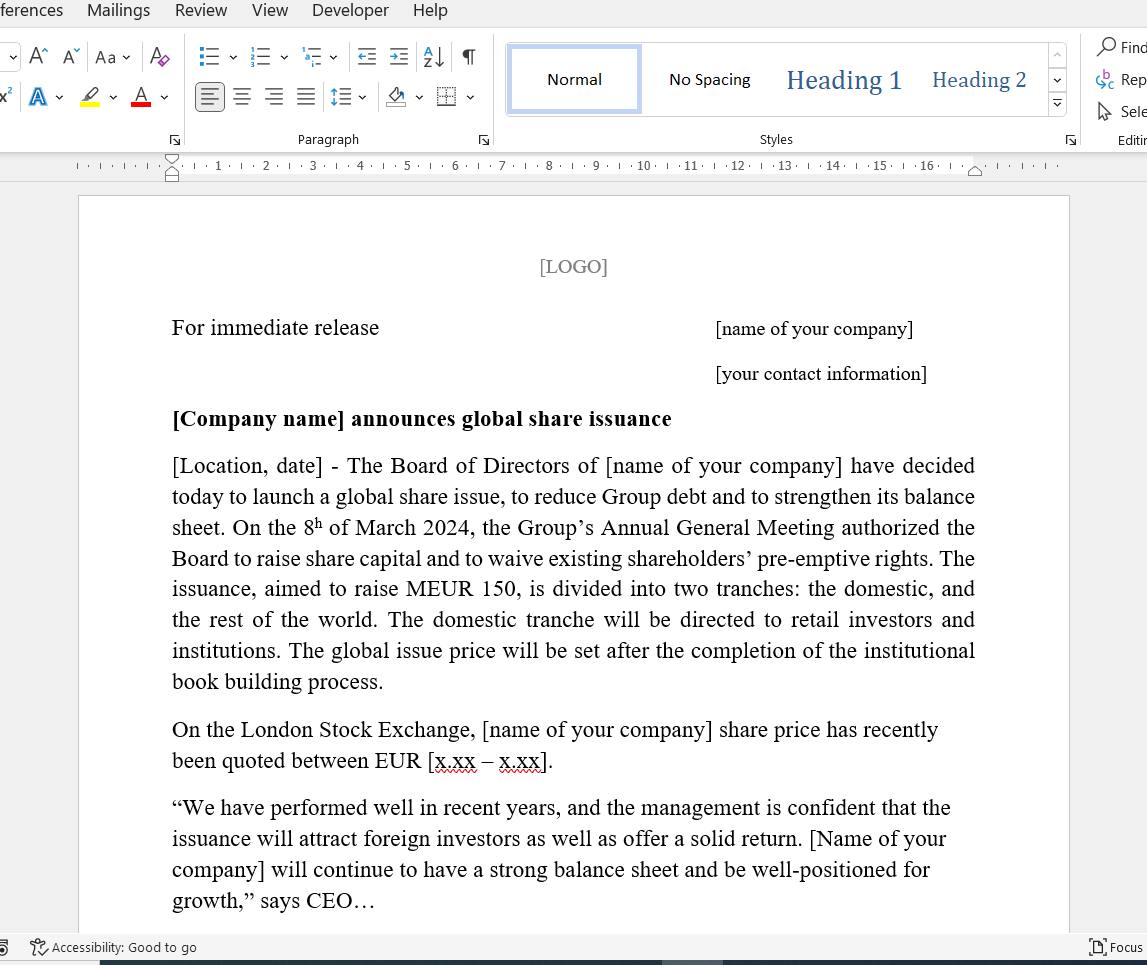Screen dimensions: 1147x965
Task: Apply the Change Case icon
Action: (106, 57)
